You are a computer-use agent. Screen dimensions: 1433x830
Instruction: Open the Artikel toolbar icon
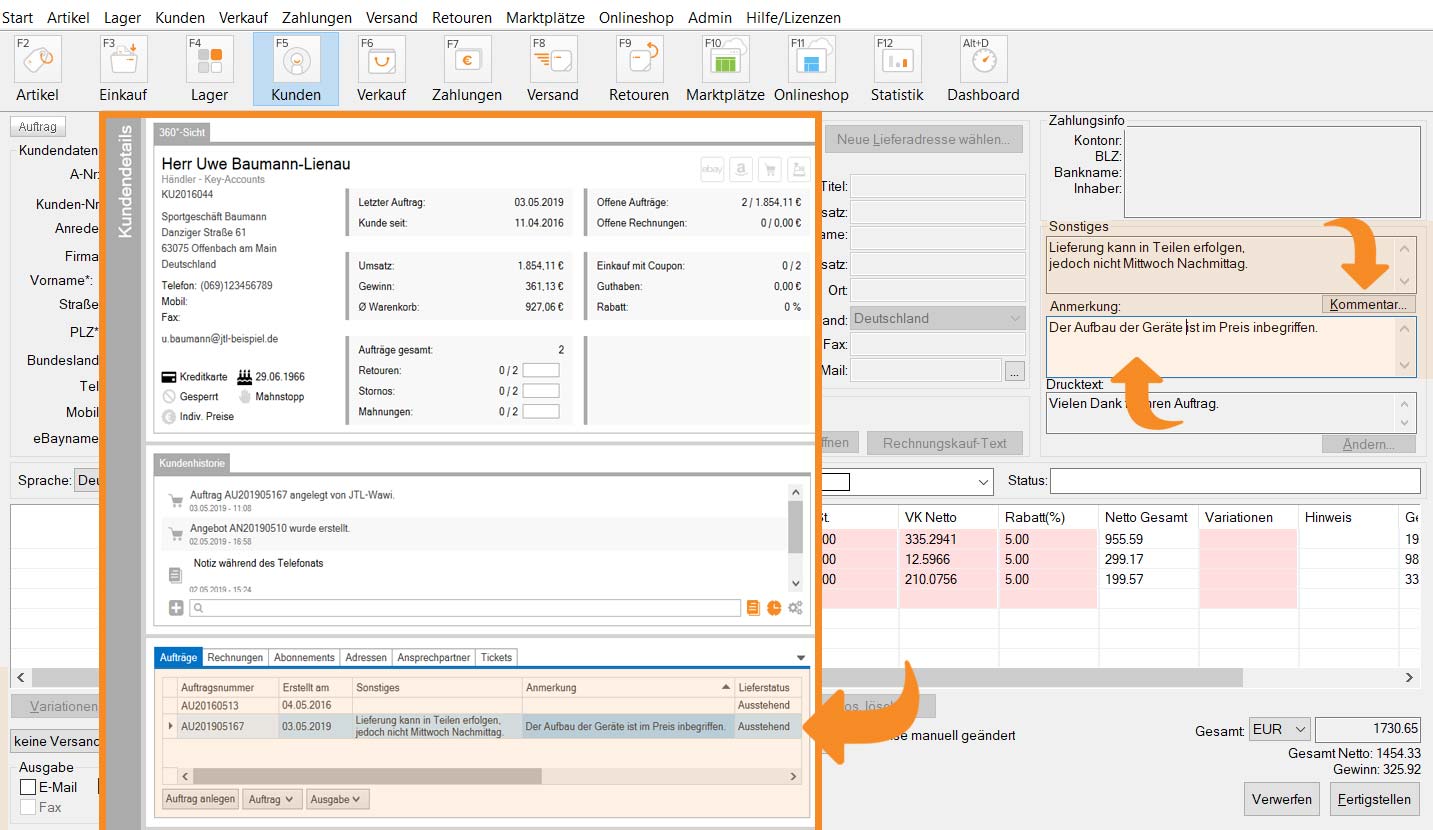point(37,60)
